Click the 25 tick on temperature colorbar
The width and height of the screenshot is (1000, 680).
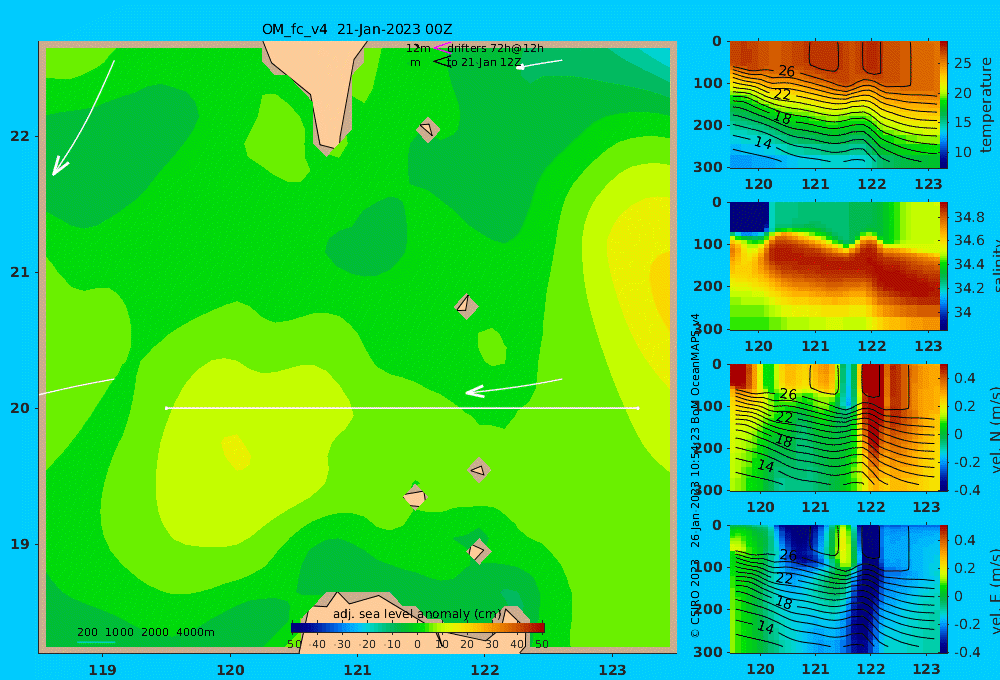pyautogui.click(x=963, y=63)
